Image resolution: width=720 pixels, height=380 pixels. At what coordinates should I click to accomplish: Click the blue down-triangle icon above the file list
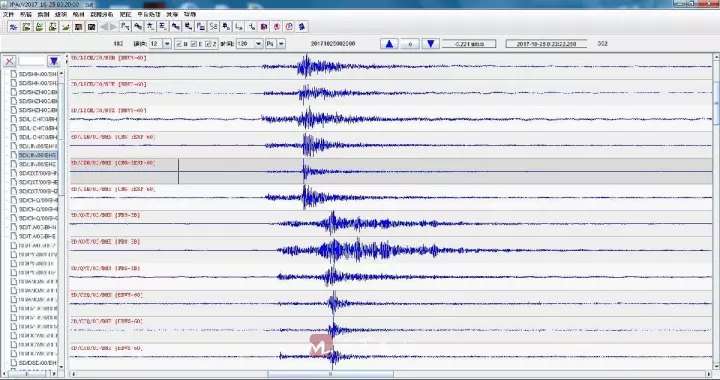(x=54, y=61)
